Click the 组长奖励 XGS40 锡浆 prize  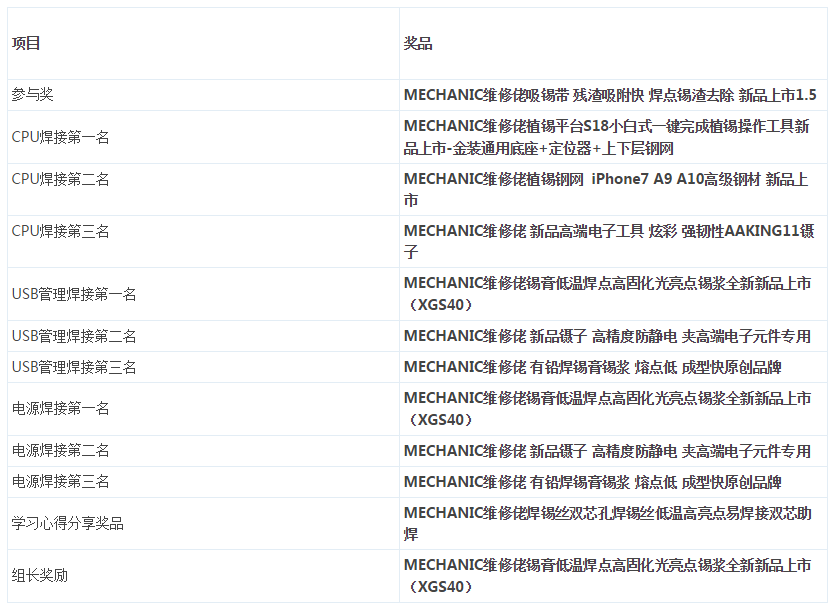[607, 576]
